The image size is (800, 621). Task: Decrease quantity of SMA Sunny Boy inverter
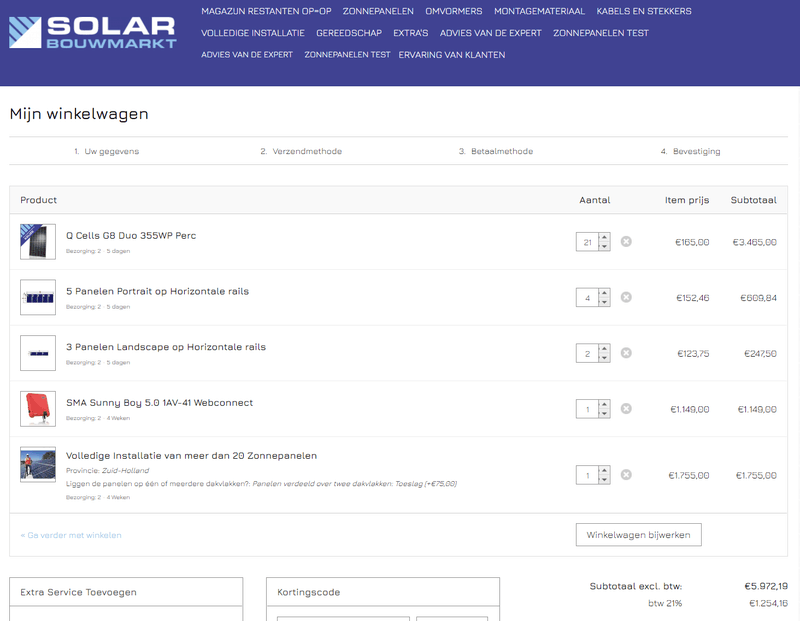604,413
